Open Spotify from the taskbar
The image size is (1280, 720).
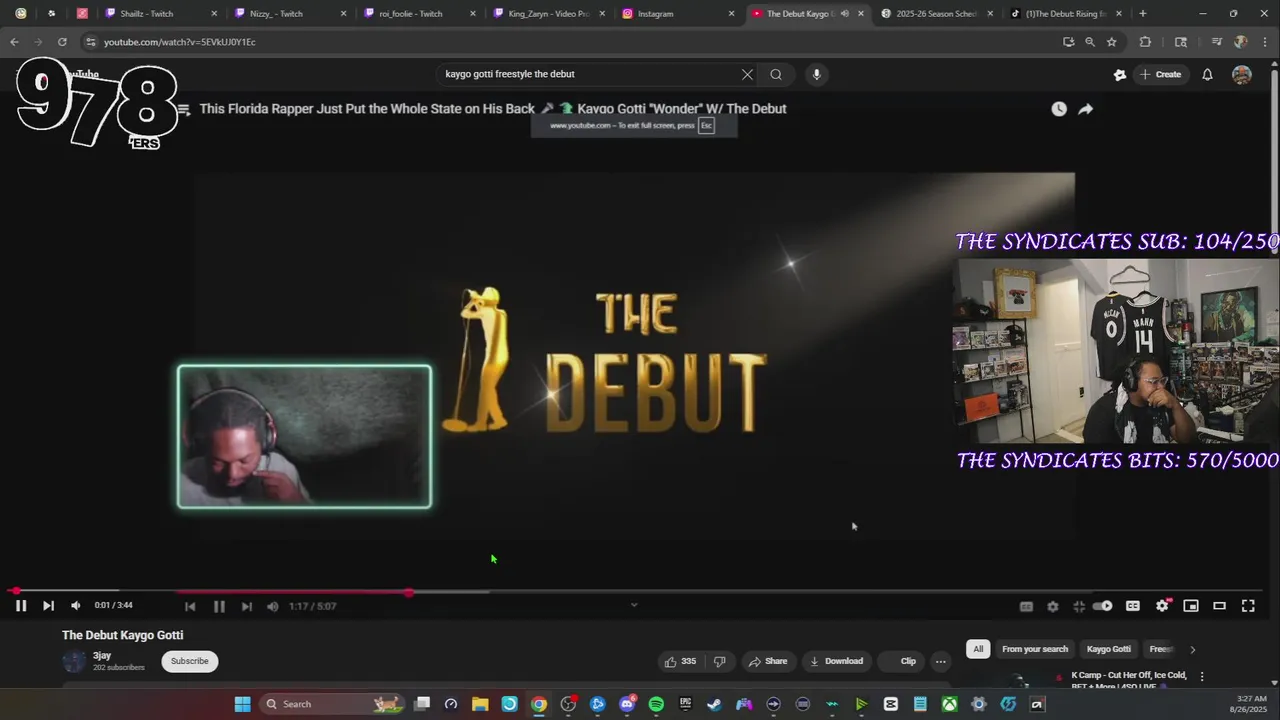coord(656,704)
